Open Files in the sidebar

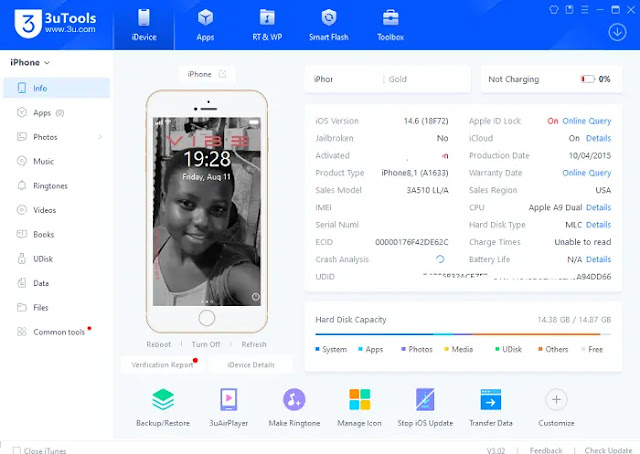point(56,308)
